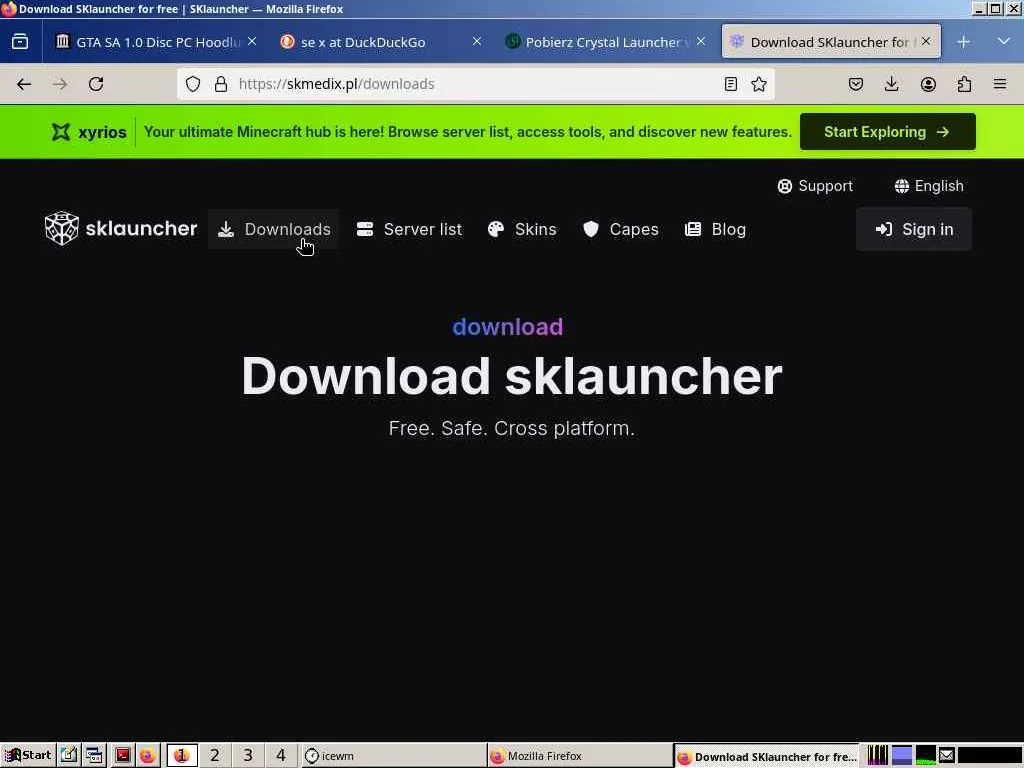Click the network monitor tray graph
1024x768 pixels.
pyautogui.click(x=925, y=756)
